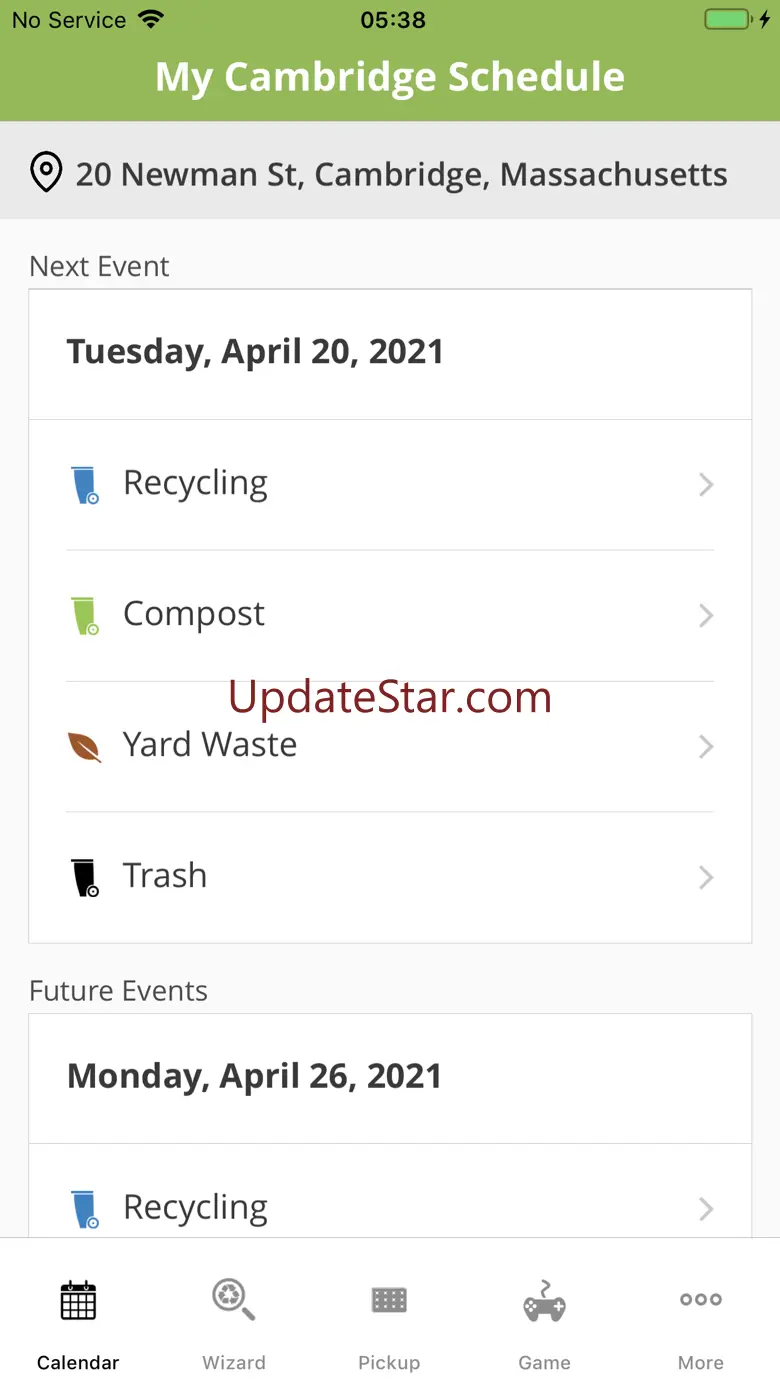Click the brown Yard Waste leaf icon
Image resolution: width=780 pixels, height=1387 pixels.
coord(85,747)
